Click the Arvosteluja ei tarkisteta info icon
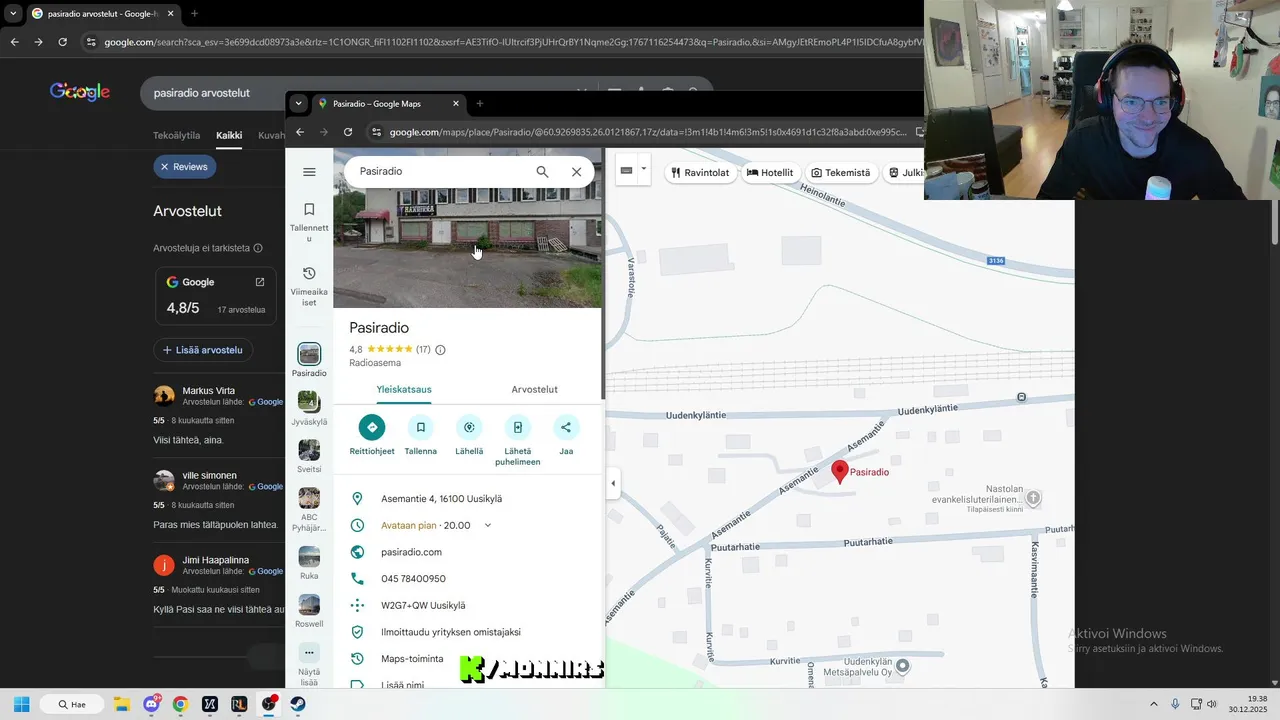The height and width of the screenshot is (720, 1280). point(258,248)
